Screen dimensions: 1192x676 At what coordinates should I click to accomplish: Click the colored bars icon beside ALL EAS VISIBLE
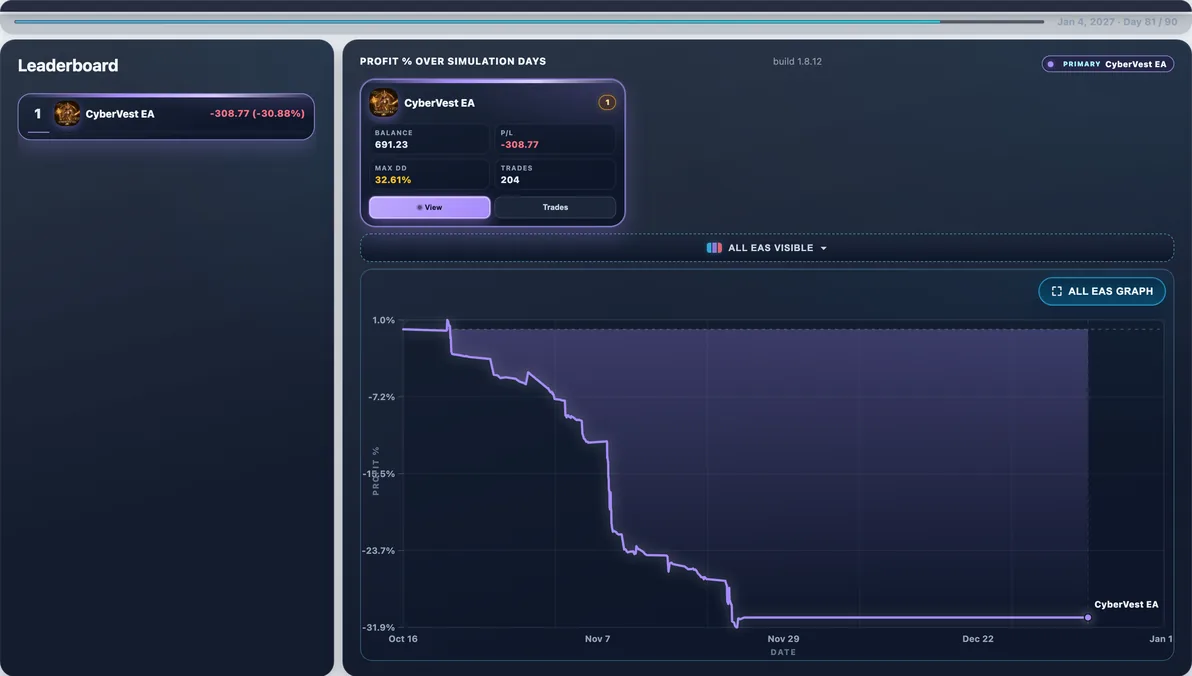pyautogui.click(x=714, y=248)
